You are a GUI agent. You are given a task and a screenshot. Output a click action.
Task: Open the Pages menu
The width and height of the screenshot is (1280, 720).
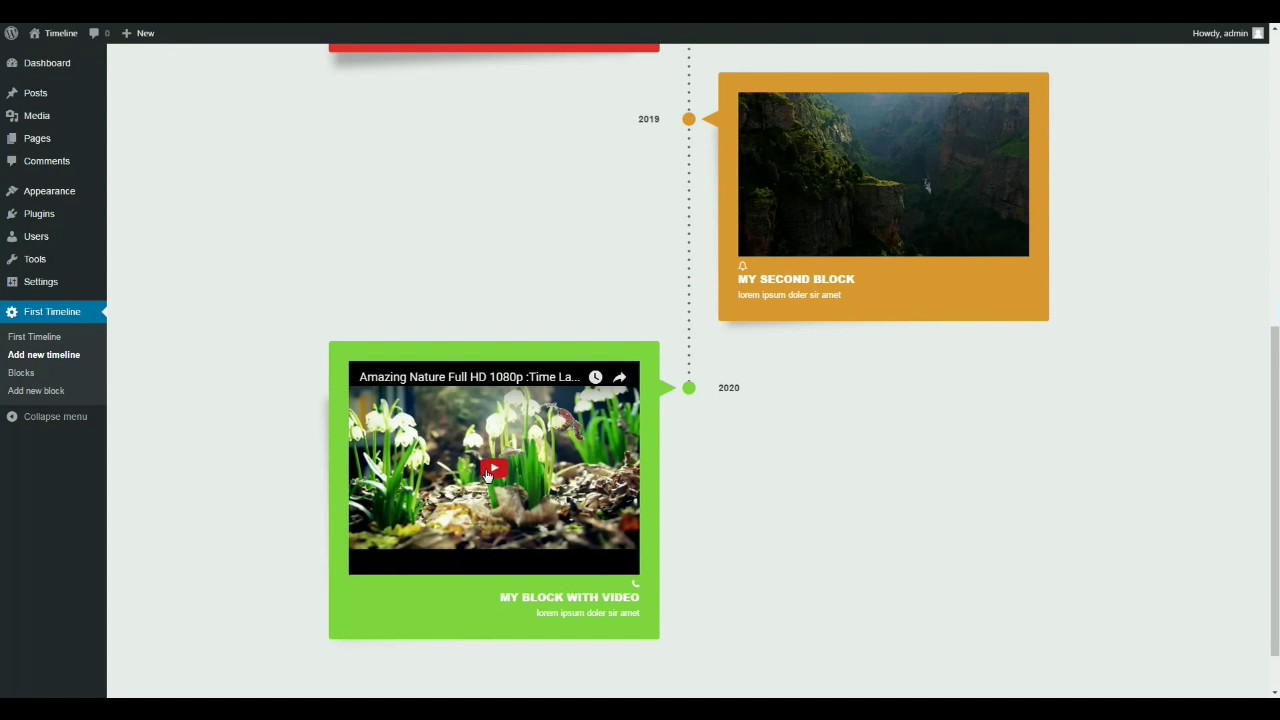[37, 138]
